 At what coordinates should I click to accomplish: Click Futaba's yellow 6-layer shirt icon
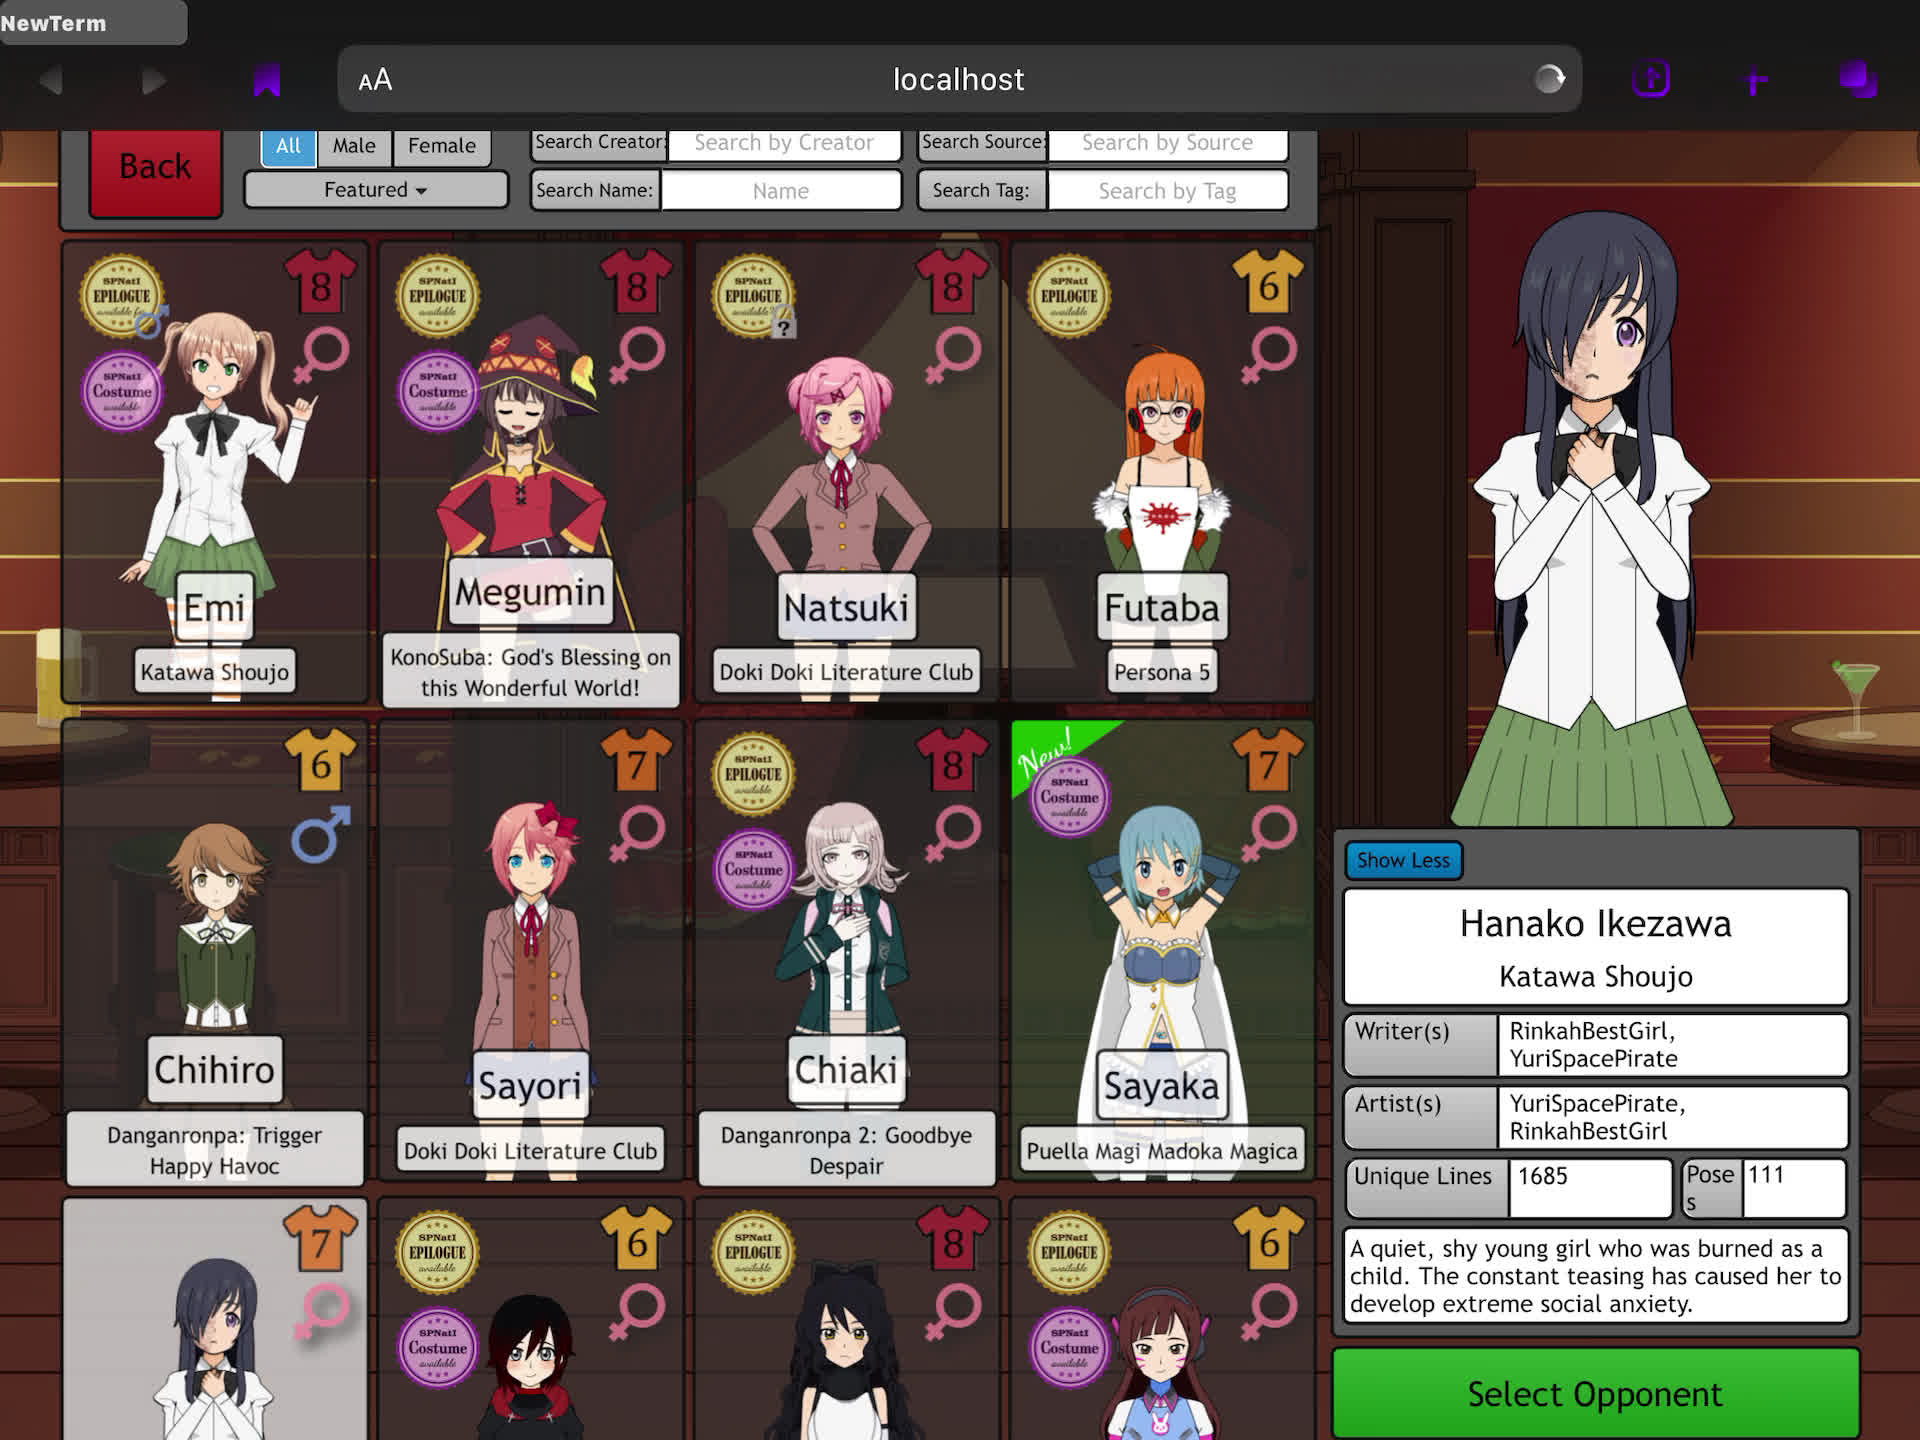(1268, 283)
